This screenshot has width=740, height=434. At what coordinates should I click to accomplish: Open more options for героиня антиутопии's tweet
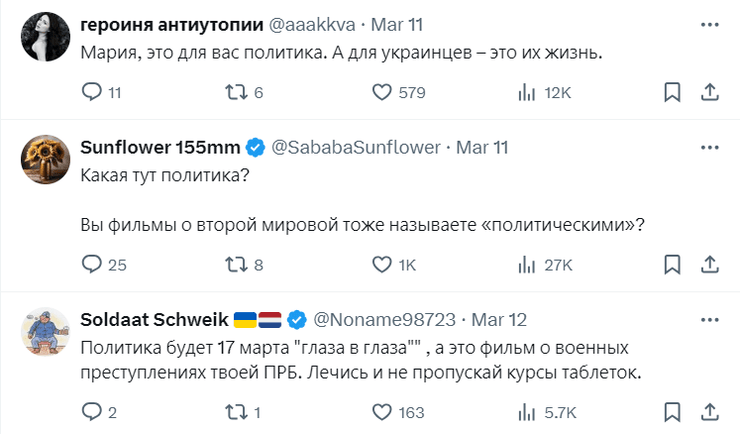point(708,21)
